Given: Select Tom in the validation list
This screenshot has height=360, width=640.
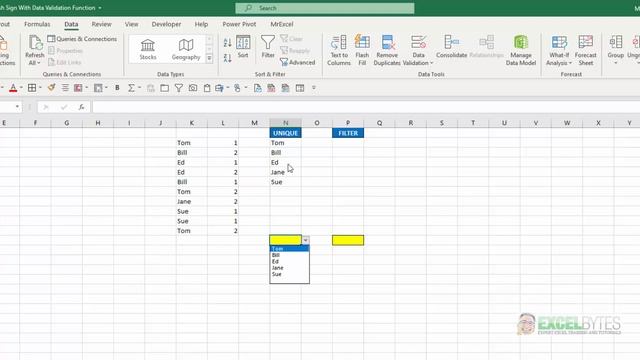Looking at the screenshot, I should pyautogui.click(x=289, y=249).
